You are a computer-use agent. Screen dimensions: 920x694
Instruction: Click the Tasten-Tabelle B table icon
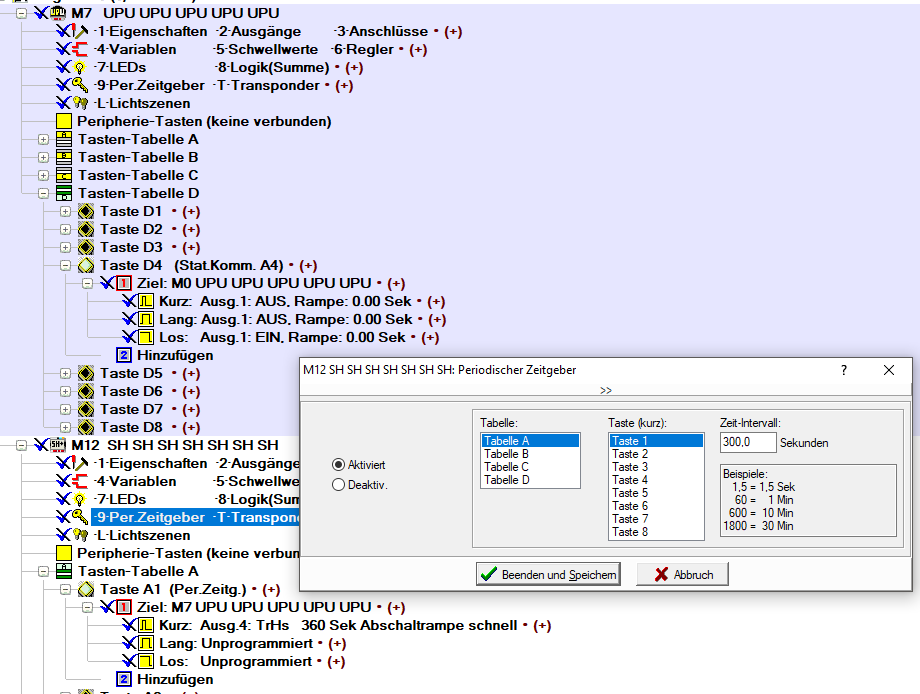click(64, 157)
